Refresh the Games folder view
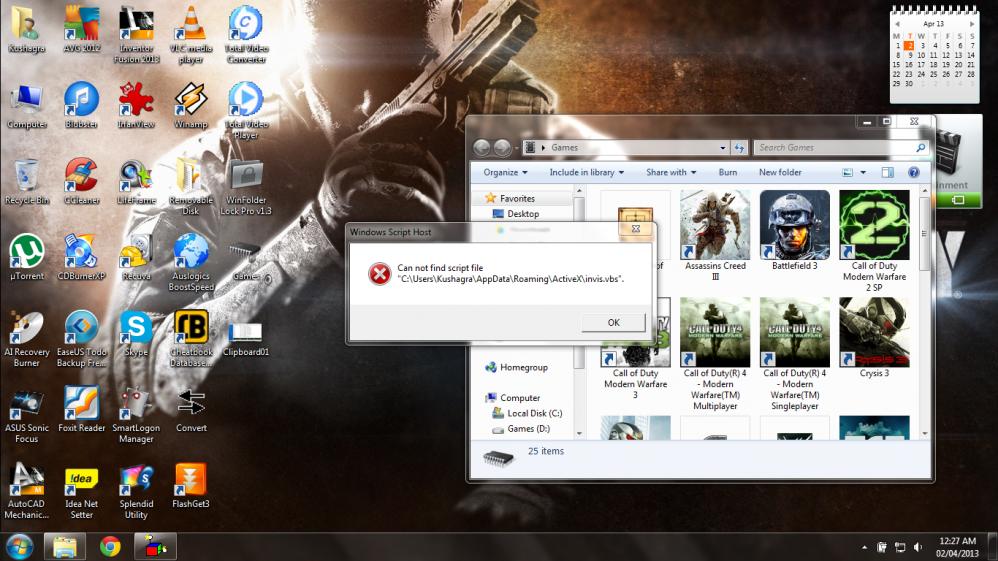 739,148
